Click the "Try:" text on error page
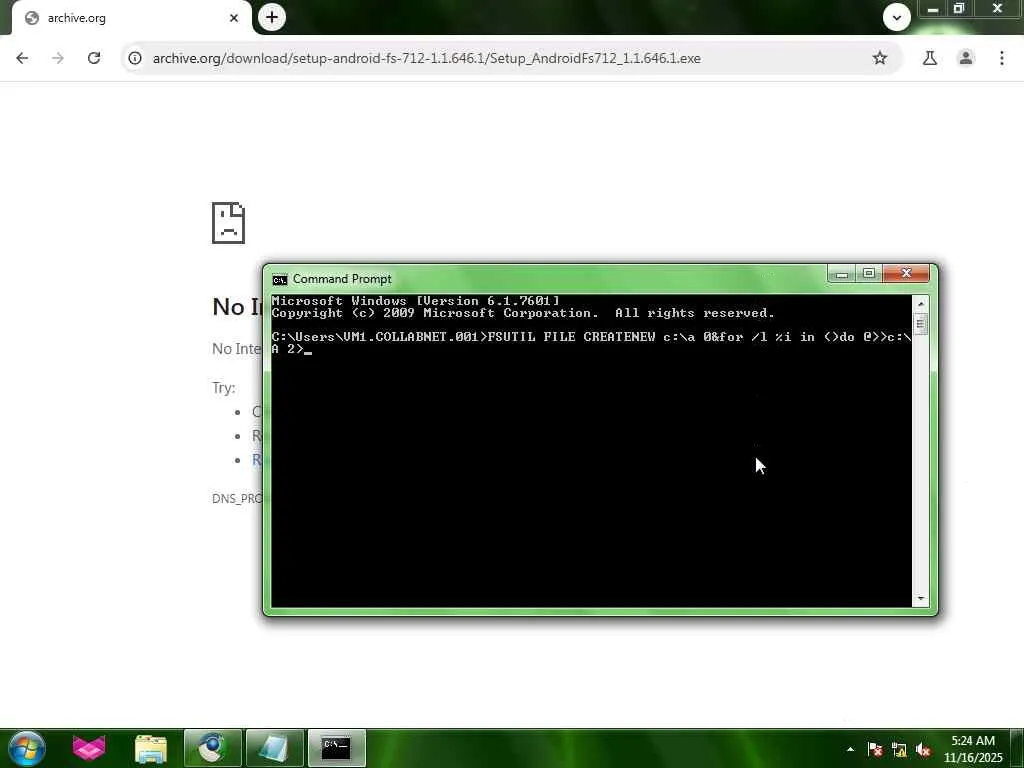 click(223, 388)
